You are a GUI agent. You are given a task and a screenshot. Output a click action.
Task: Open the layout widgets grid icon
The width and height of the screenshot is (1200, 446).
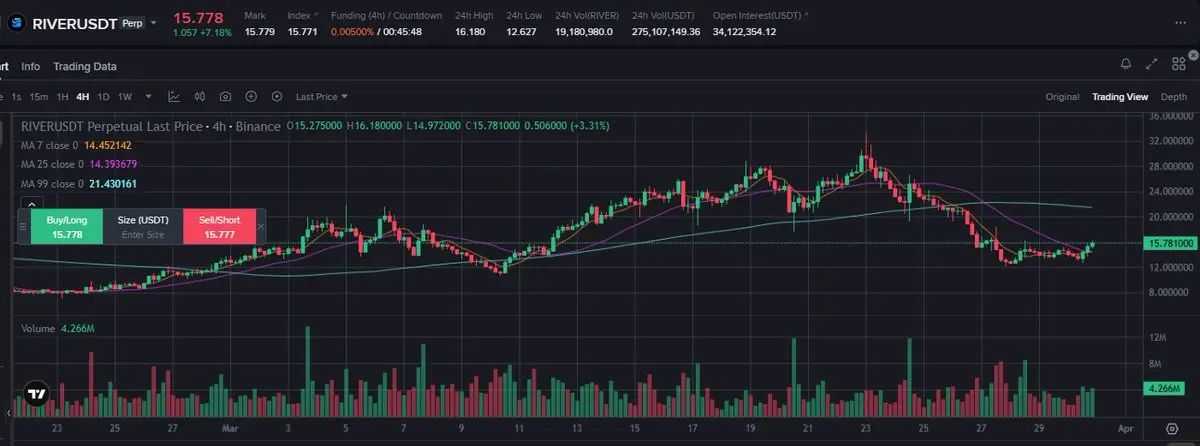coord(1177,64)
